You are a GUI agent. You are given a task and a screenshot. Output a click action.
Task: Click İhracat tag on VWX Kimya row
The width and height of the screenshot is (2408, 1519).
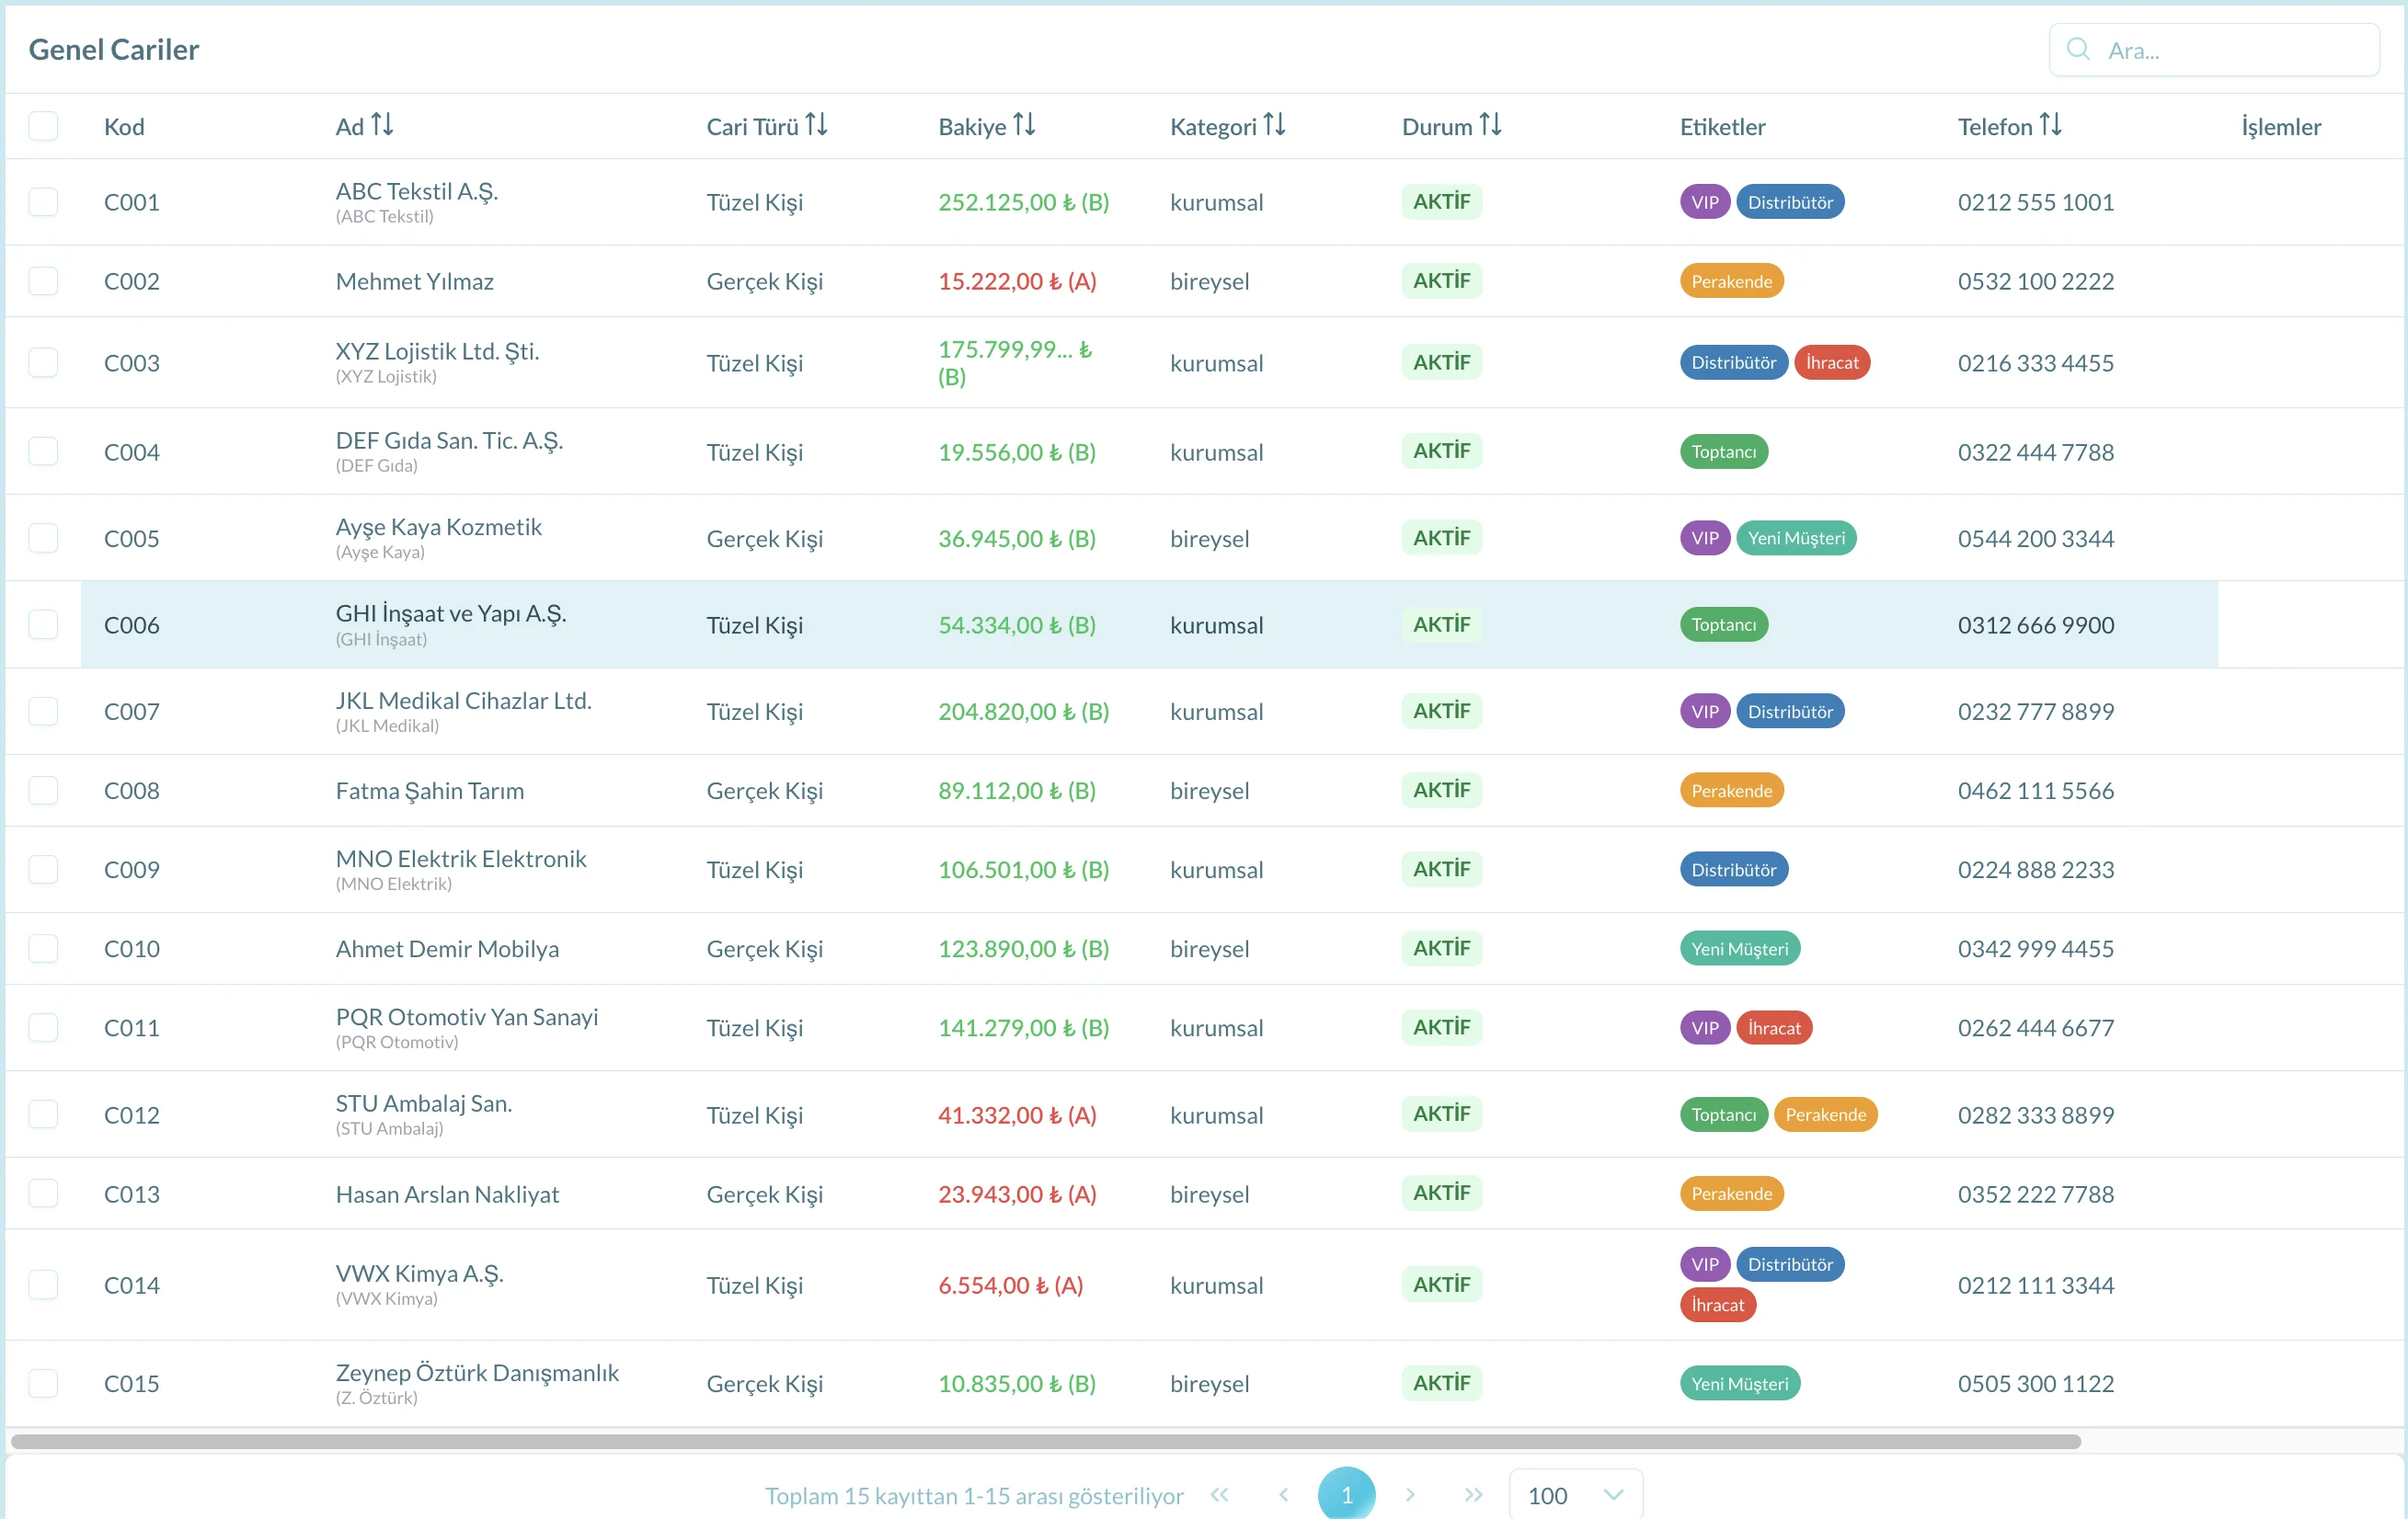[1717, 1304]
